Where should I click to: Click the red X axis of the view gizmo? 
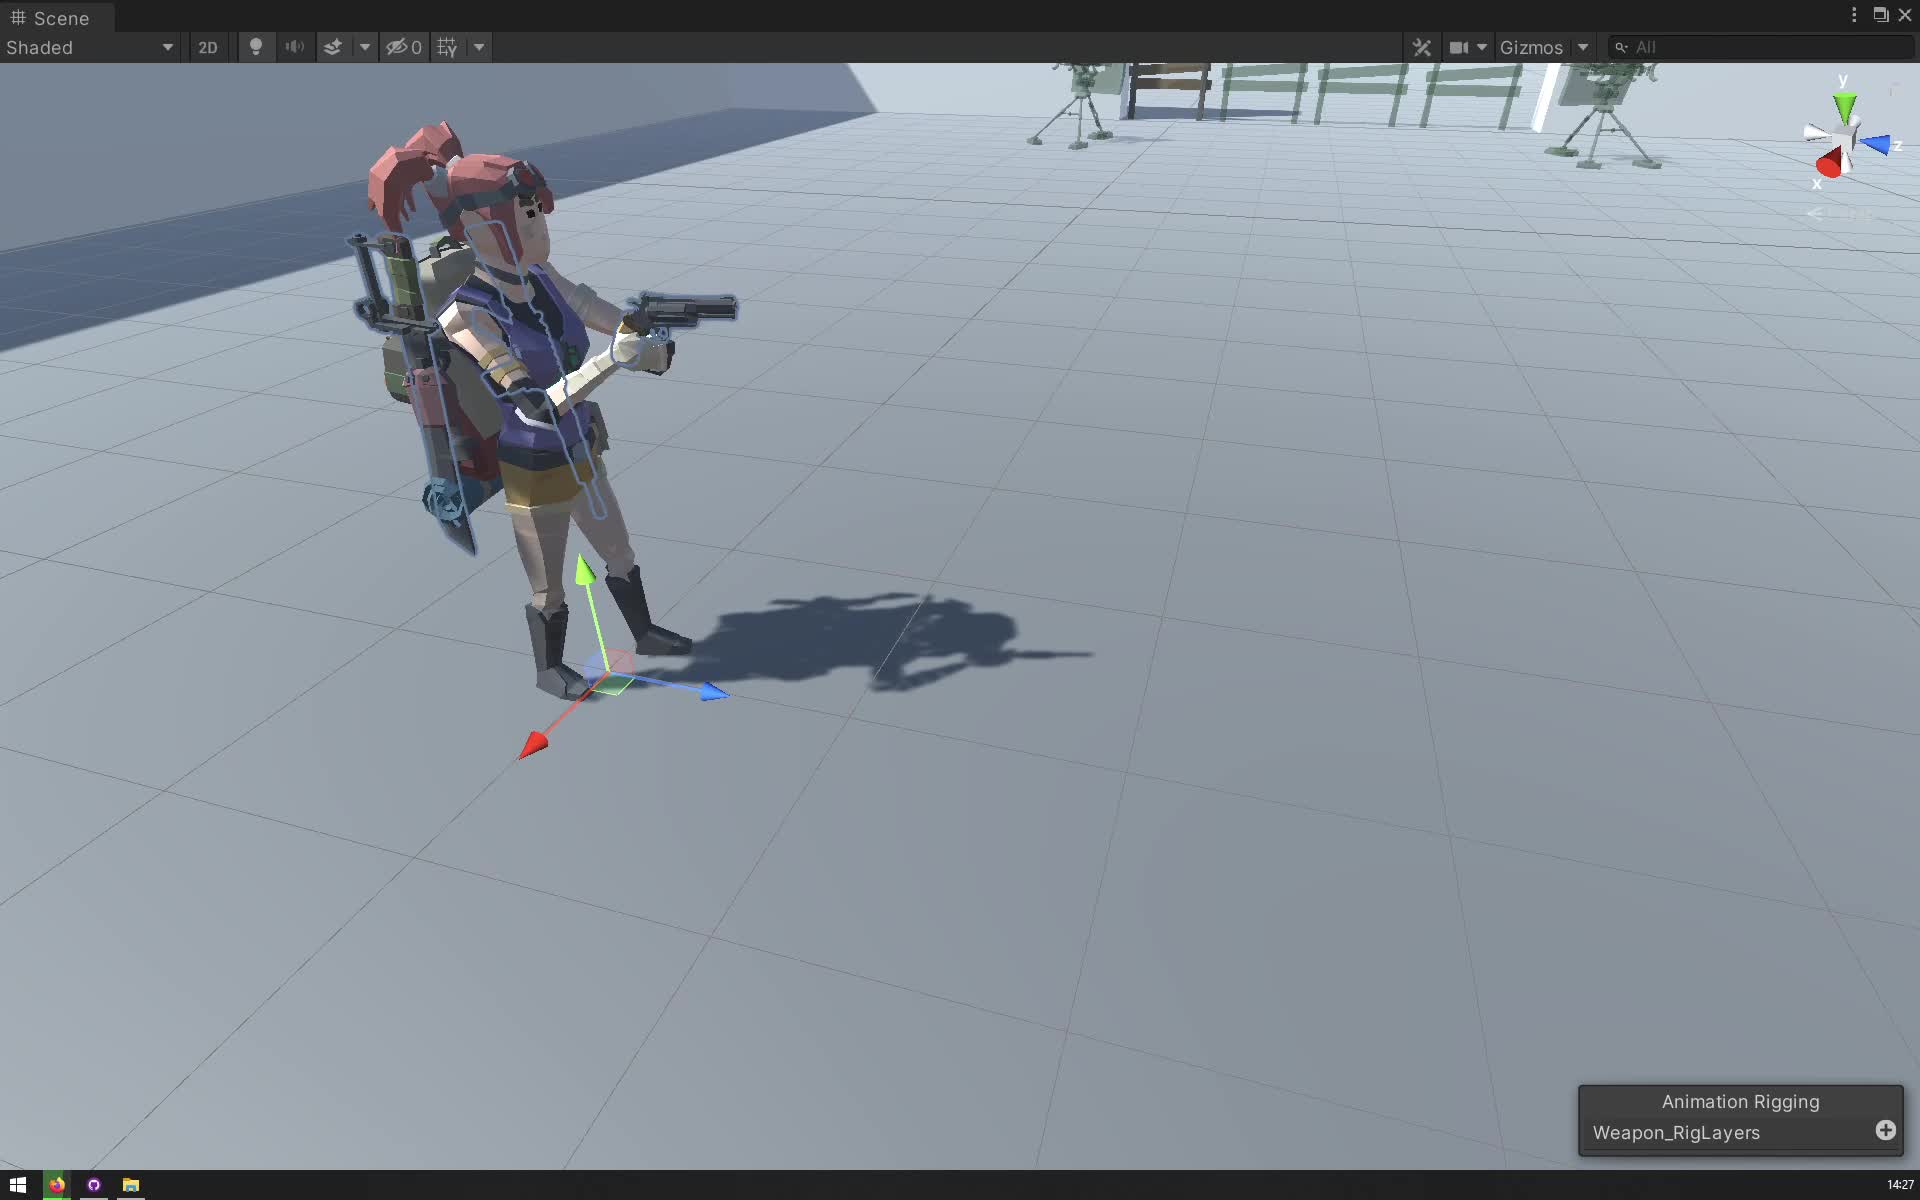pyautogui.click(x=1829, y=166)
